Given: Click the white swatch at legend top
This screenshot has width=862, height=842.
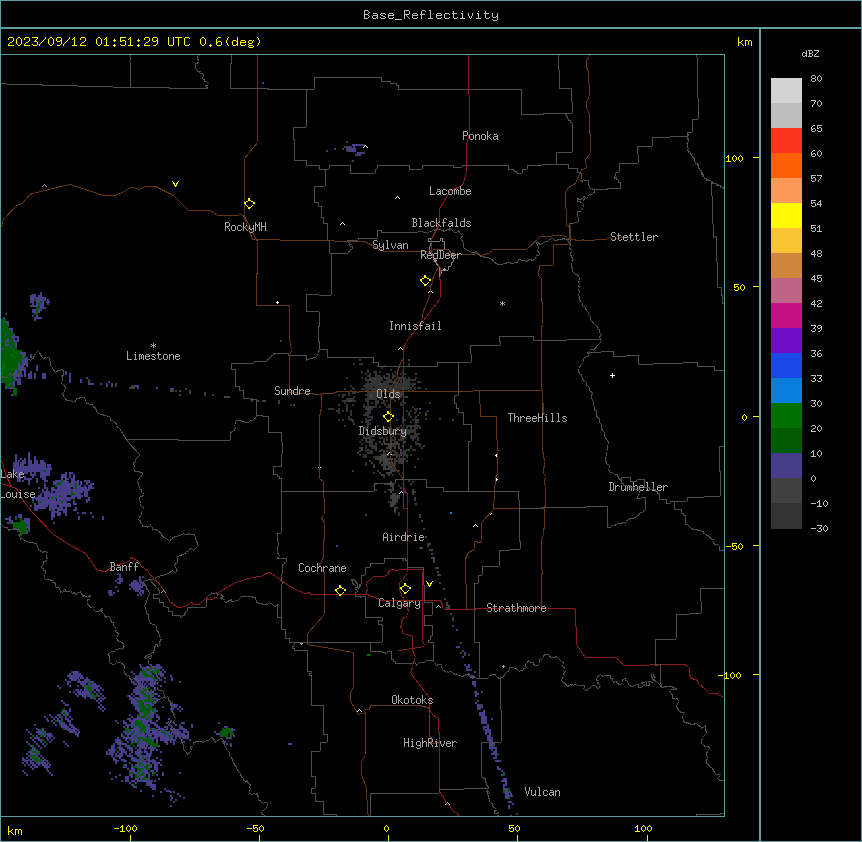Looking at the screenshot, I should [x=786, y=91].
